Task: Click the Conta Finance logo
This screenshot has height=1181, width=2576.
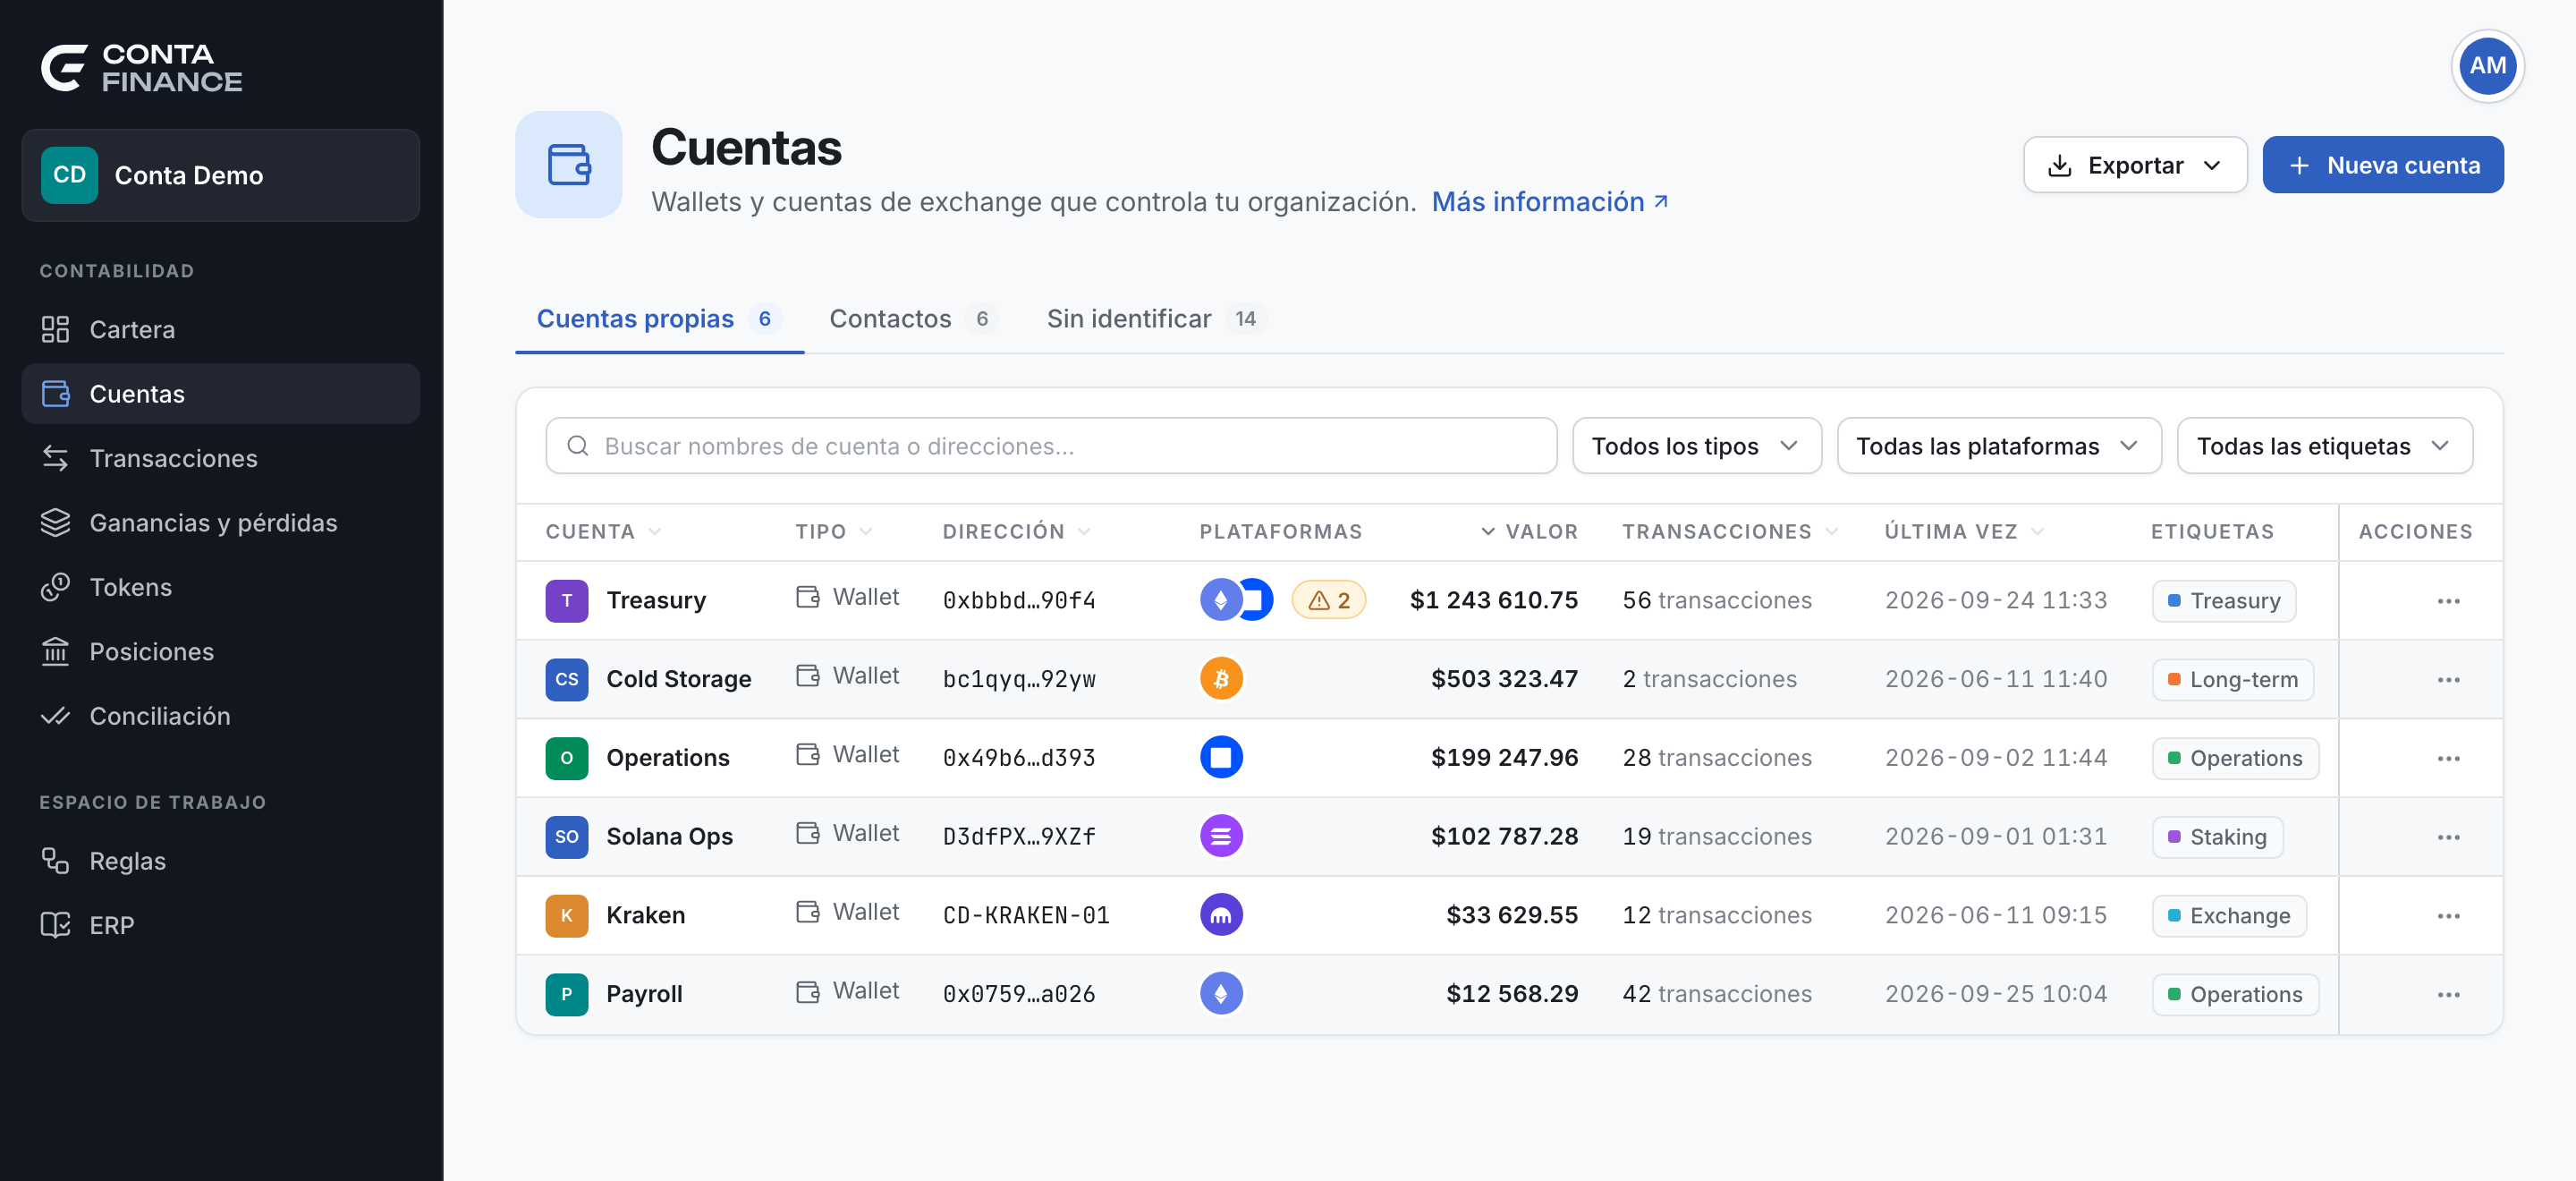Action: click(x=141, y=68)
